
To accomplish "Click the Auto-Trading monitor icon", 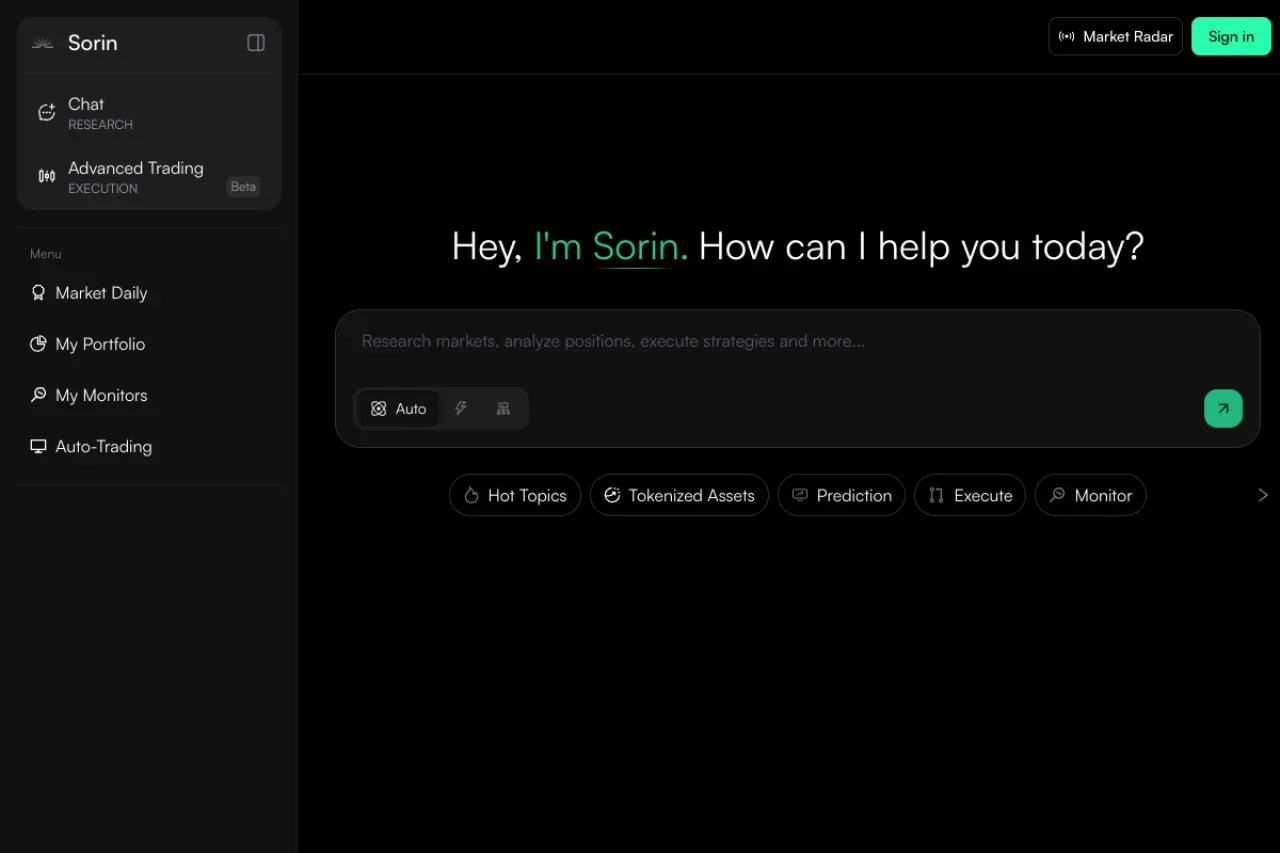I will 38,446.
